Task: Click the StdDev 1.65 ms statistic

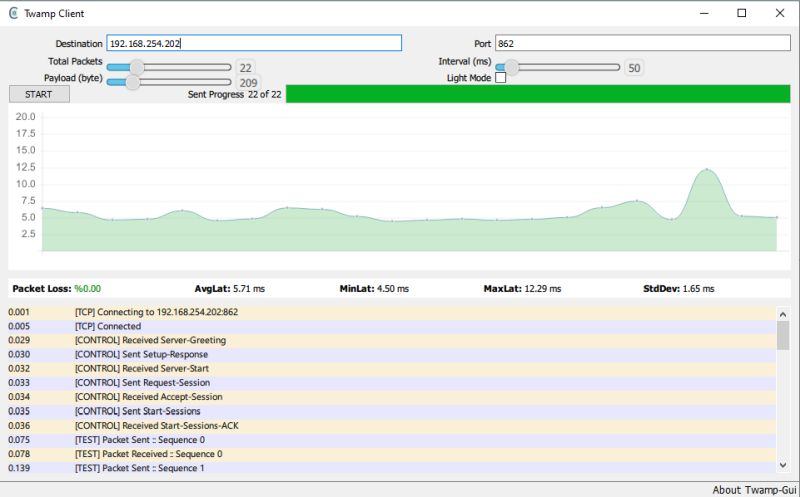Action: pyautogui.click(x=679, y=289)
